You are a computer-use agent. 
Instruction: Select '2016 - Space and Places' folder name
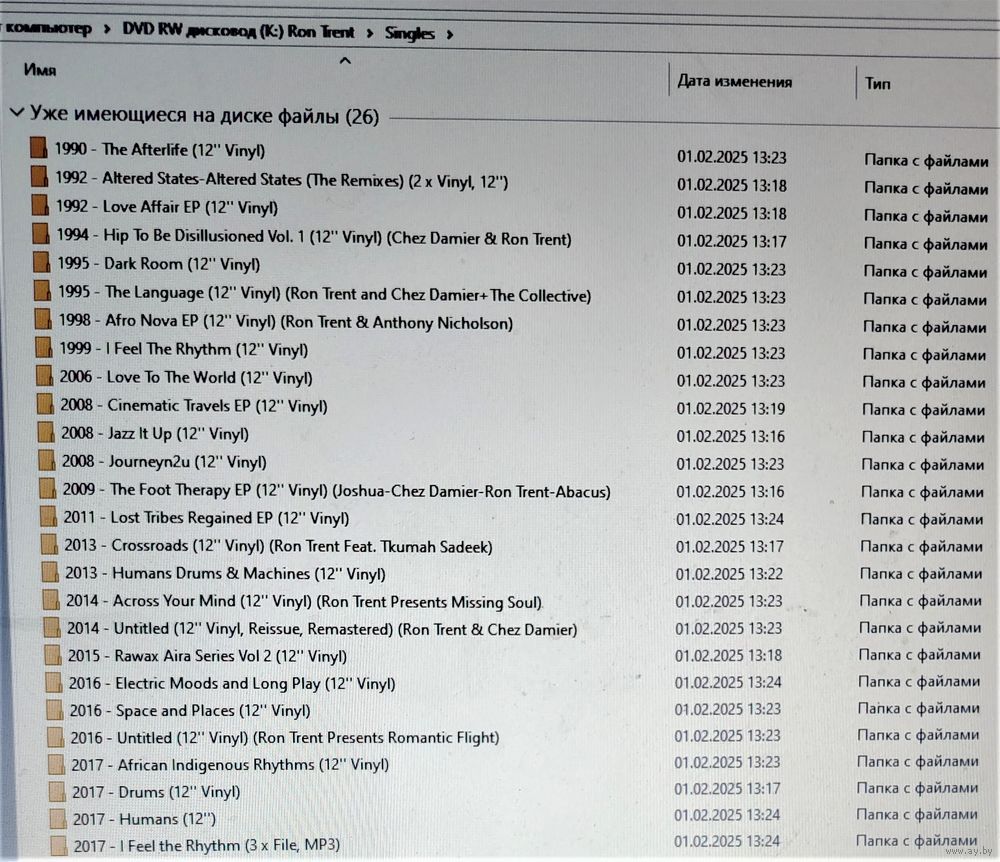click(x=189, y=710)
